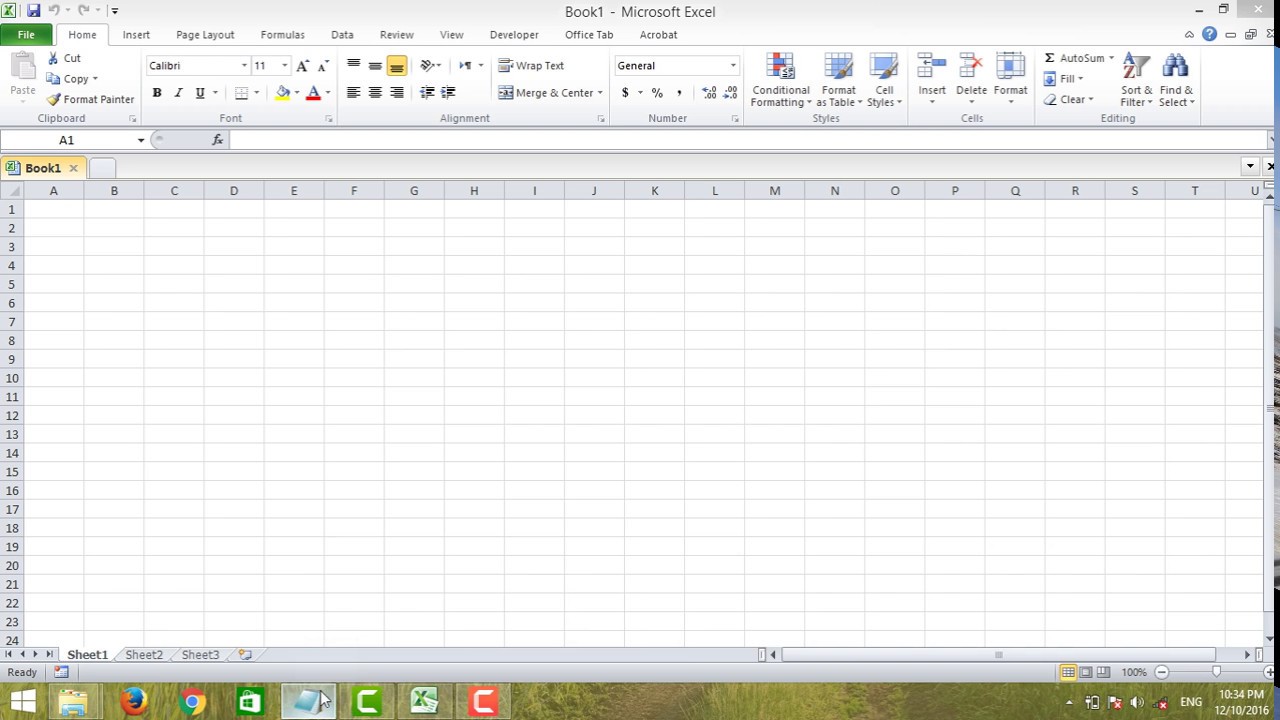
Task: Select the Sheet3 tab
Action: pyautogui.click(x=200, y=655)
